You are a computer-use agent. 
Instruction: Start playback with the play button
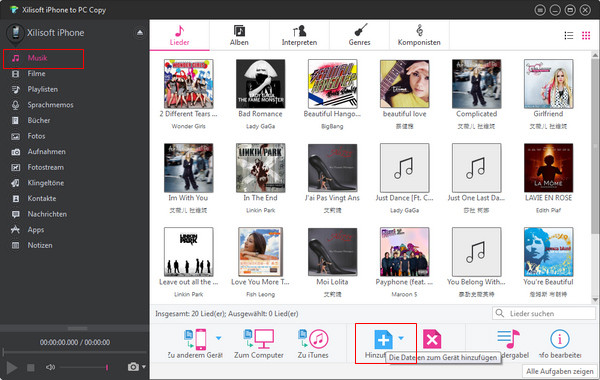[x=11, y=368]
